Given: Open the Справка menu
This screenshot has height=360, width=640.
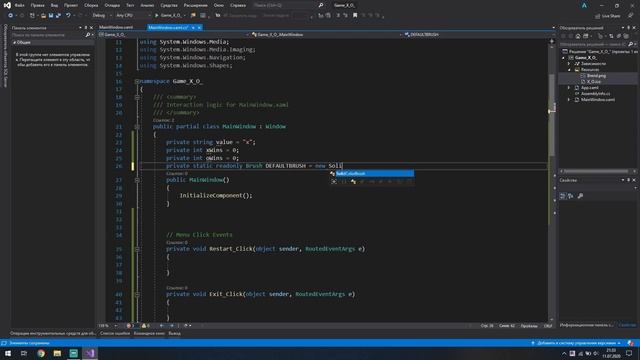Looking at the screenshot, I should point(238,5).
